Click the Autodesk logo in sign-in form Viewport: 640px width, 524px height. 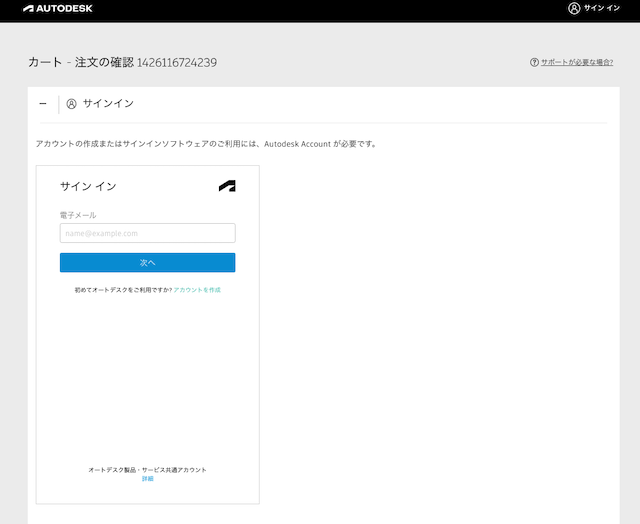pyautogui.click(x=227, y=186)
